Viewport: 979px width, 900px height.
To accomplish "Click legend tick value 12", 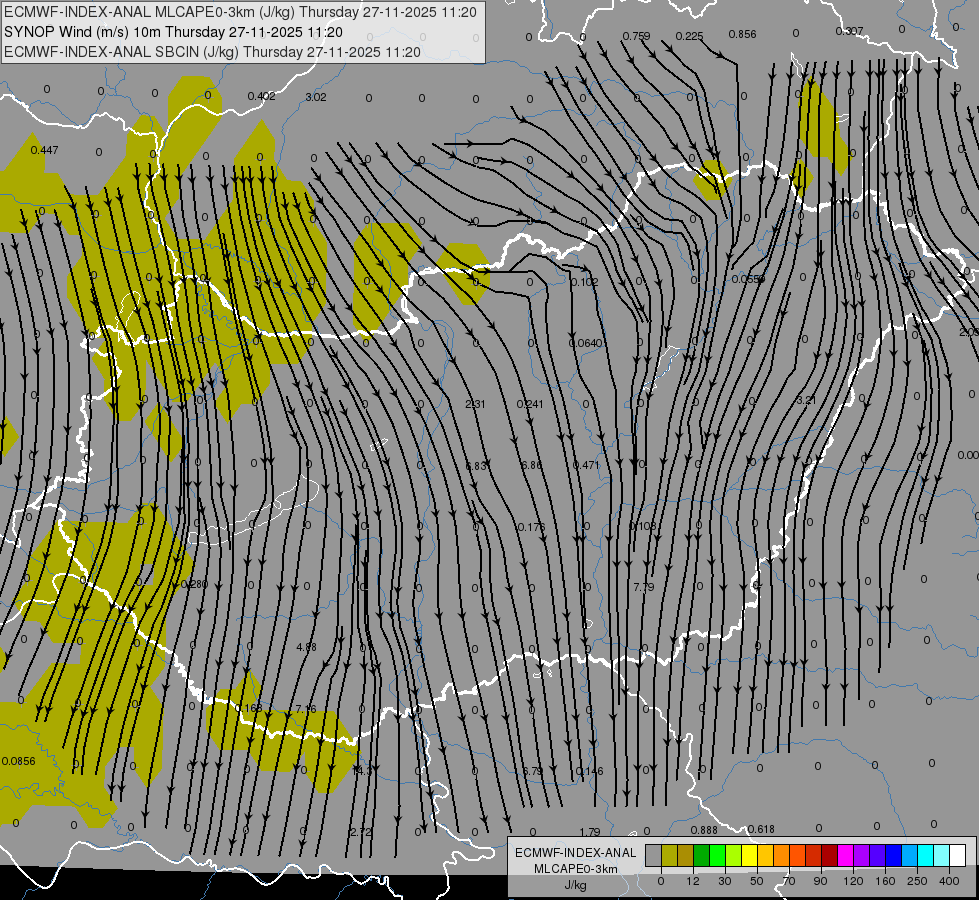I will point(693,881).
